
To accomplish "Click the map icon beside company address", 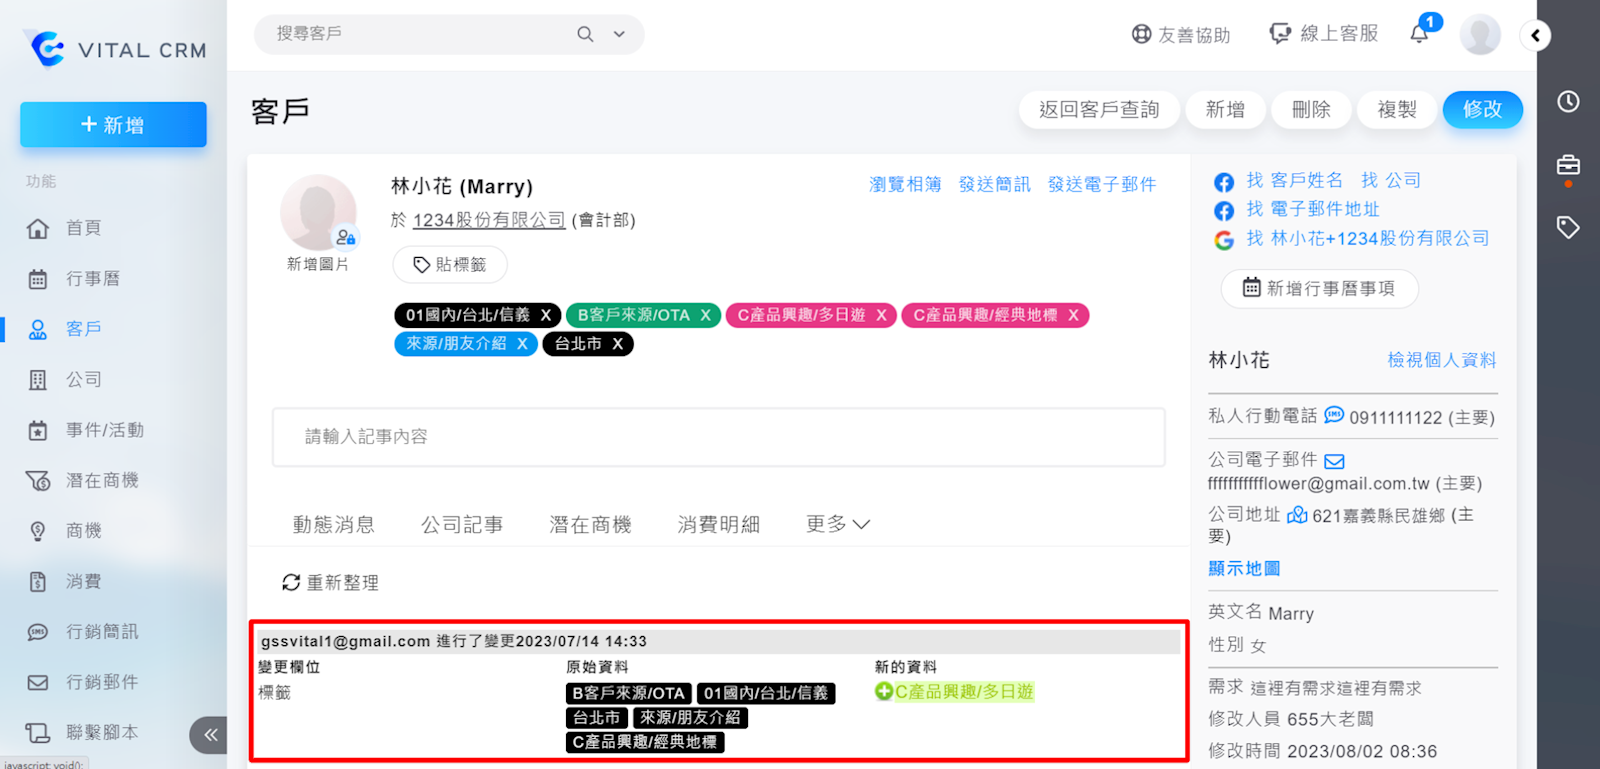I will [x=1297, y=515].
